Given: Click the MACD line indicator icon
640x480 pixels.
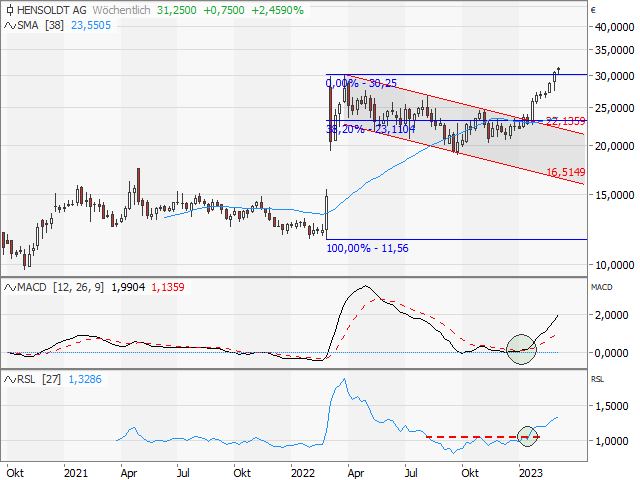Looking at the screenshot, I should tap(10, 288).
